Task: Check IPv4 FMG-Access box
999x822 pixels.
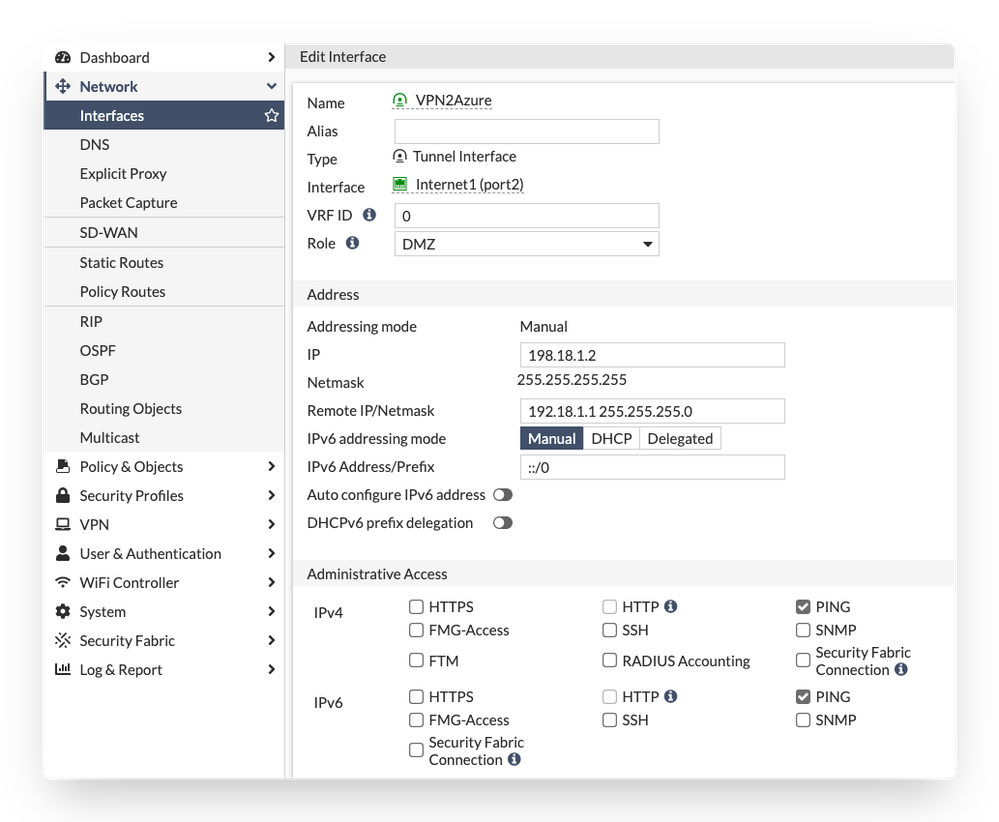Action: click(416, 630)
